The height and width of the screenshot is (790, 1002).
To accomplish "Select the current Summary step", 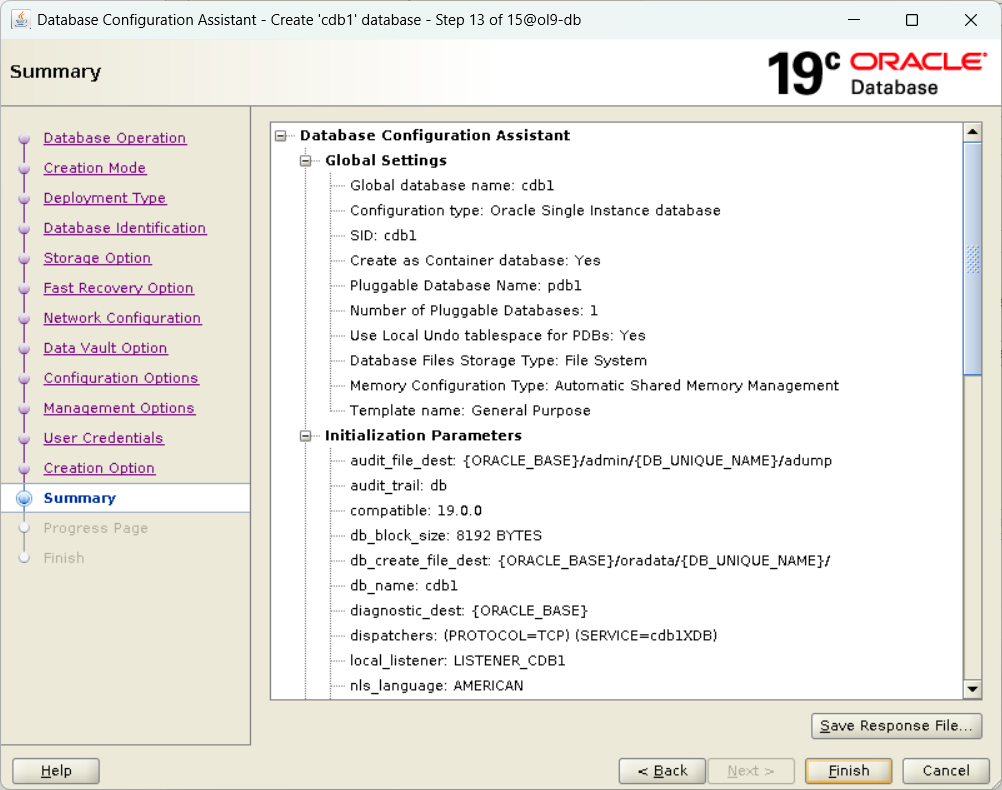I will point(80,498).
